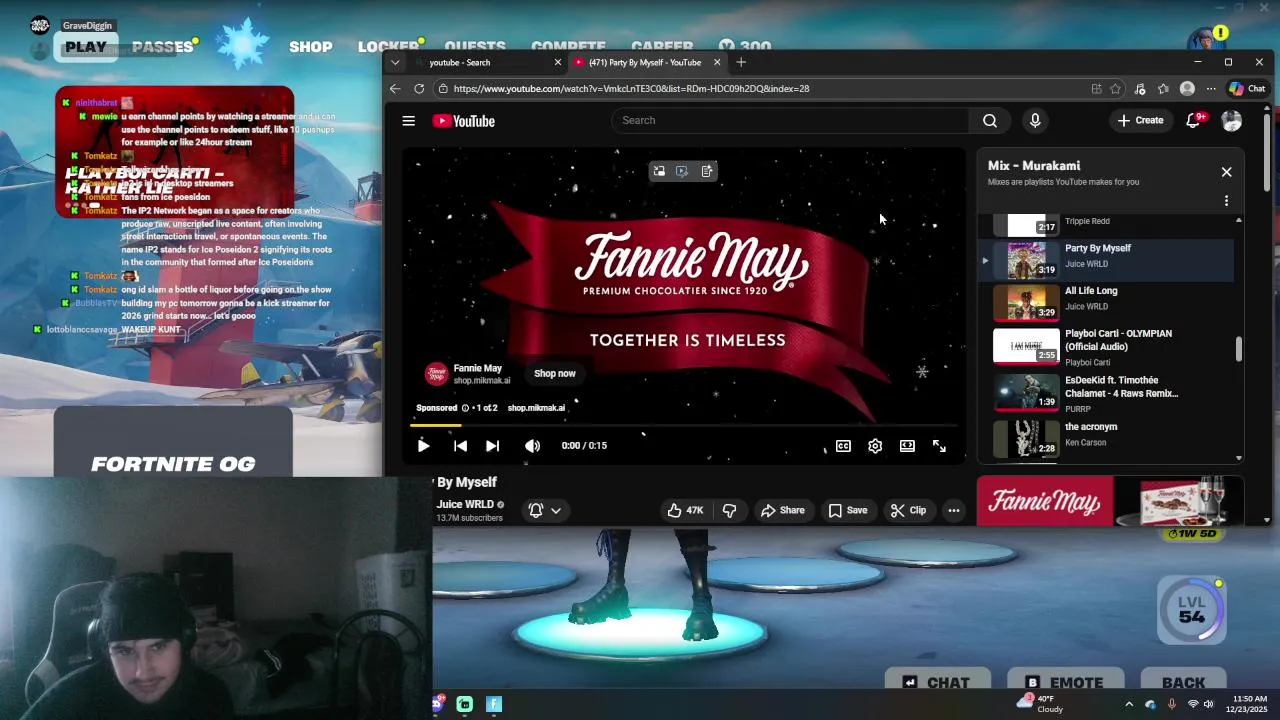Click the YouTube Create button
Viewport: 1280px width, 720px height.
point(1140,121)
